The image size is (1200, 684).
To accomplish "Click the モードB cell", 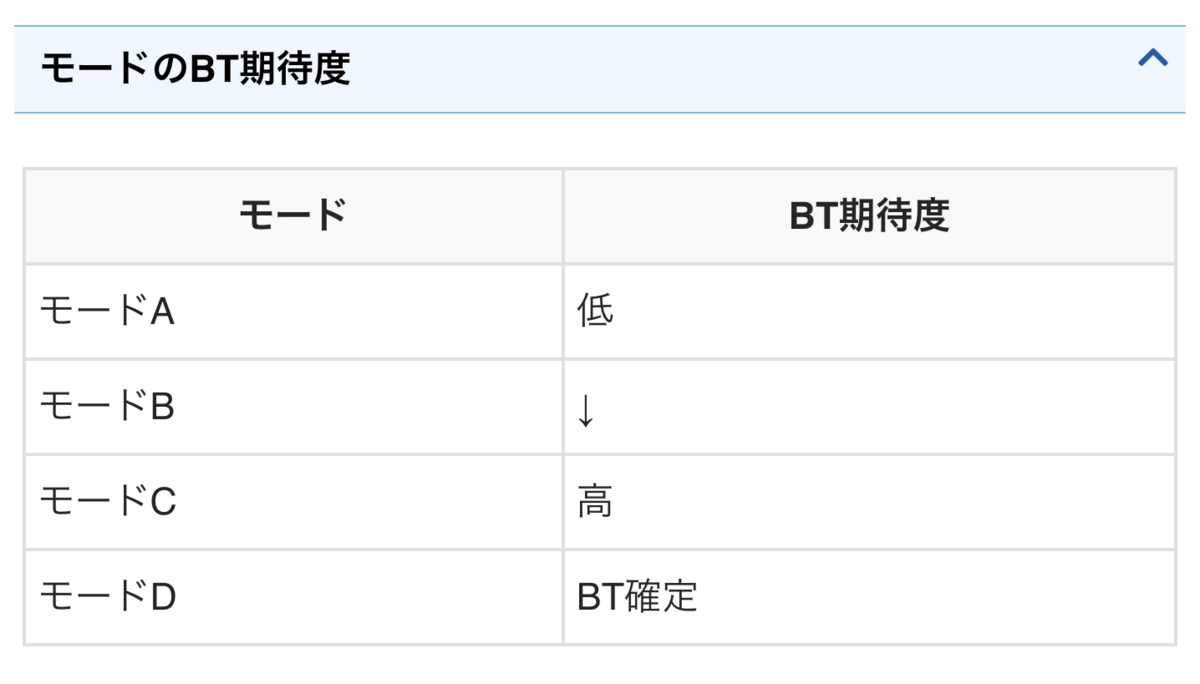I will [x=293, y=407].
